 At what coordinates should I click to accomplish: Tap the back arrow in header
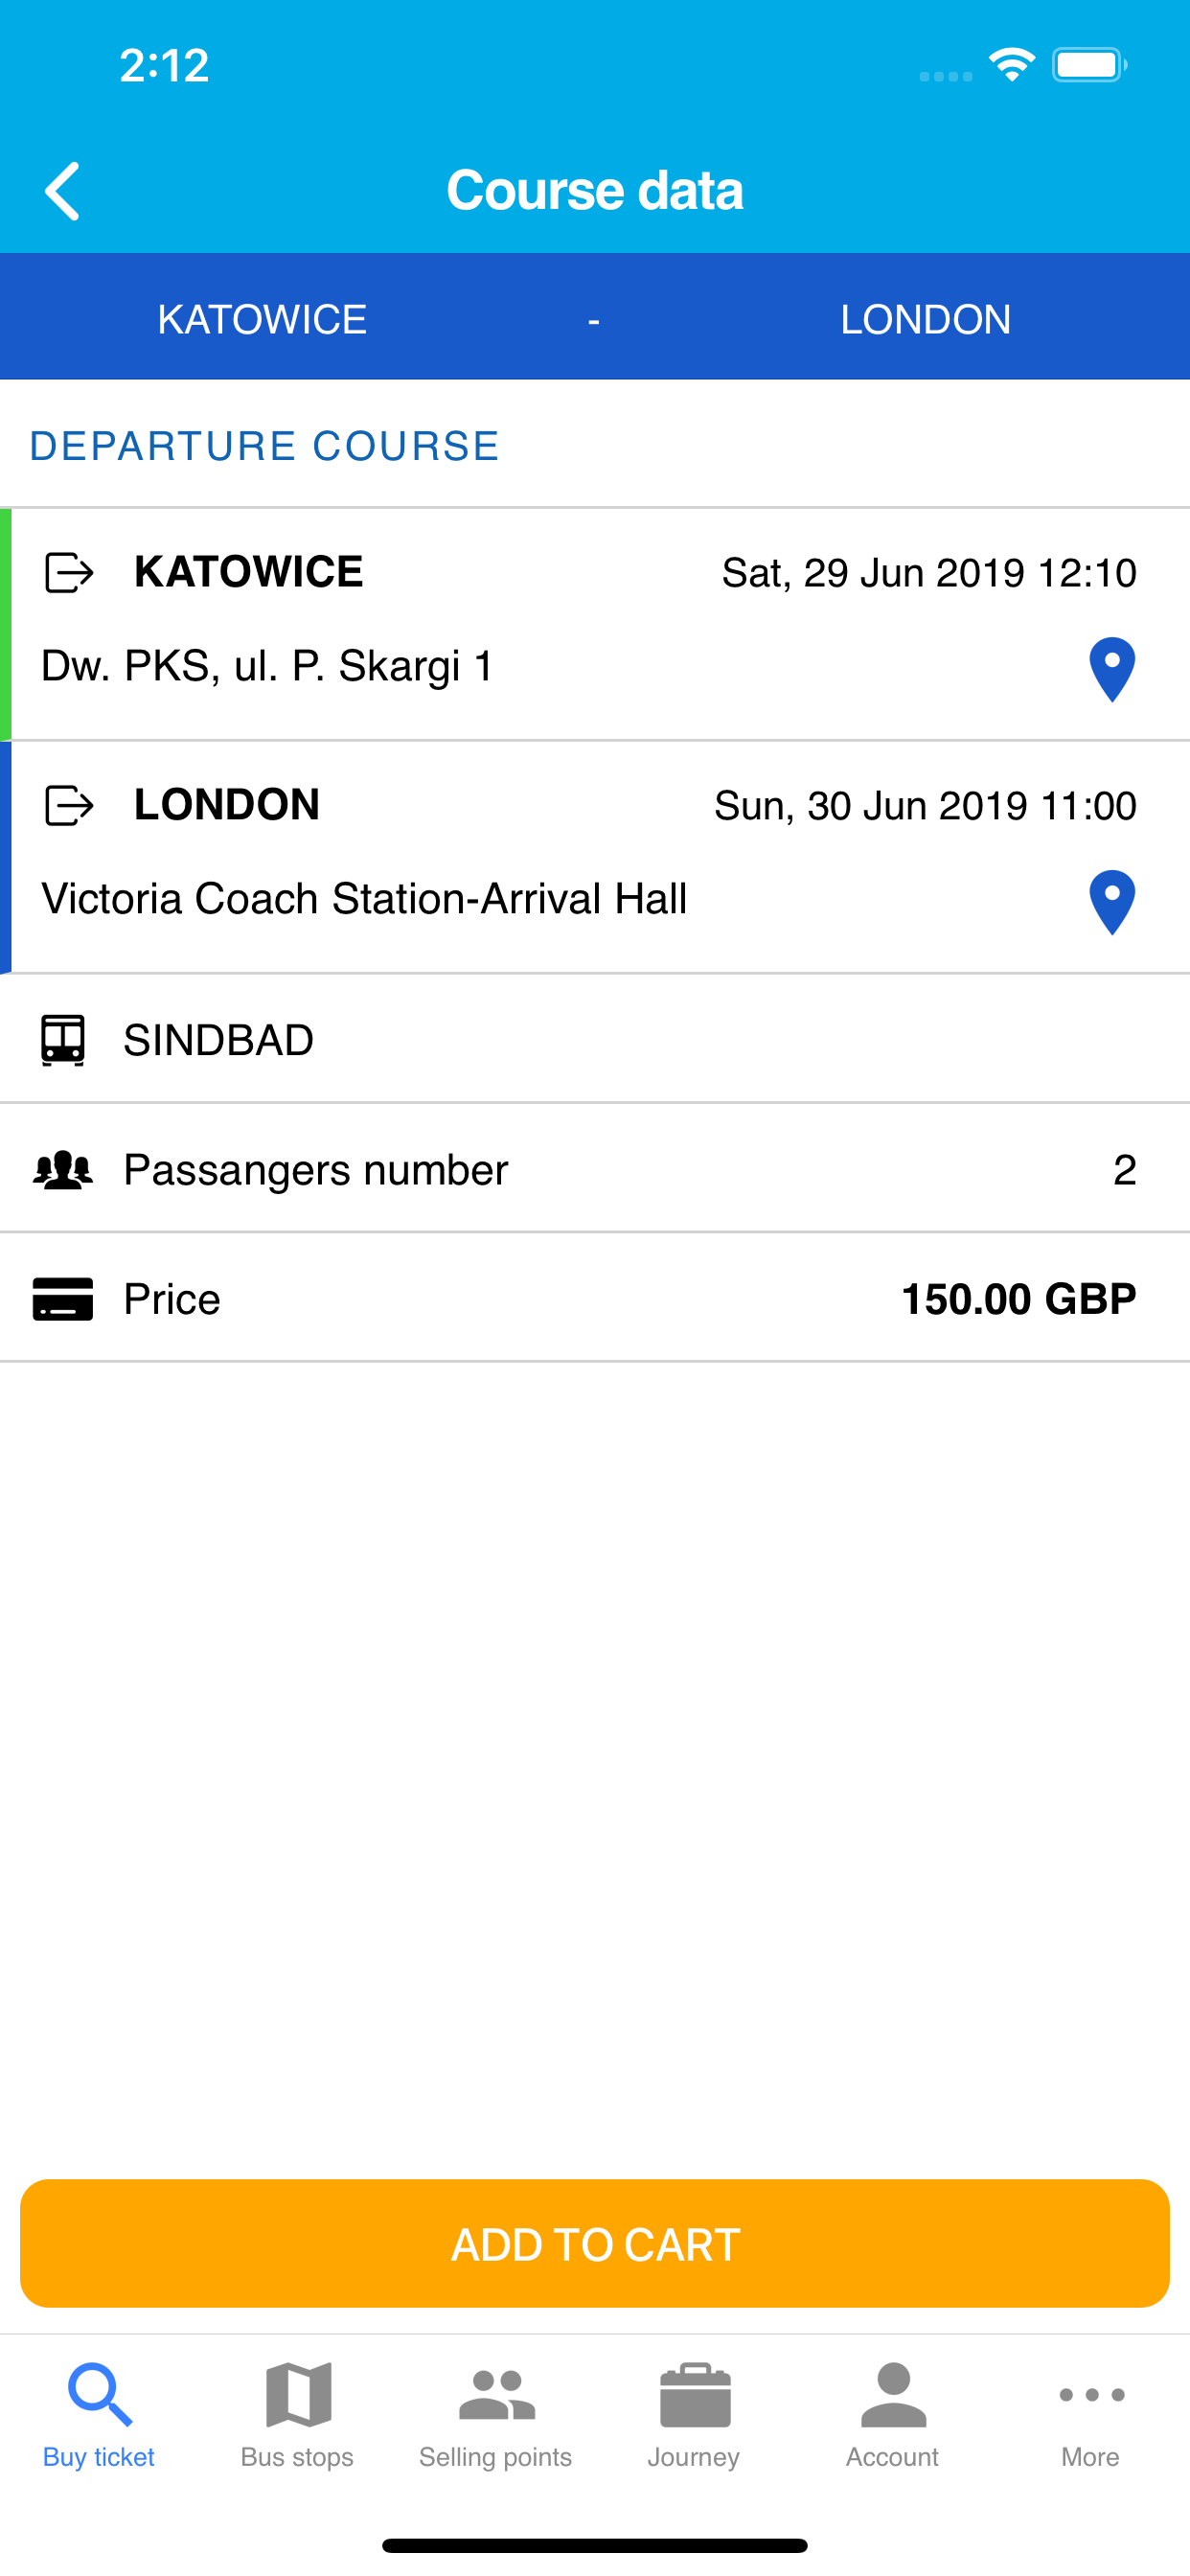click(x=62, y=190)
